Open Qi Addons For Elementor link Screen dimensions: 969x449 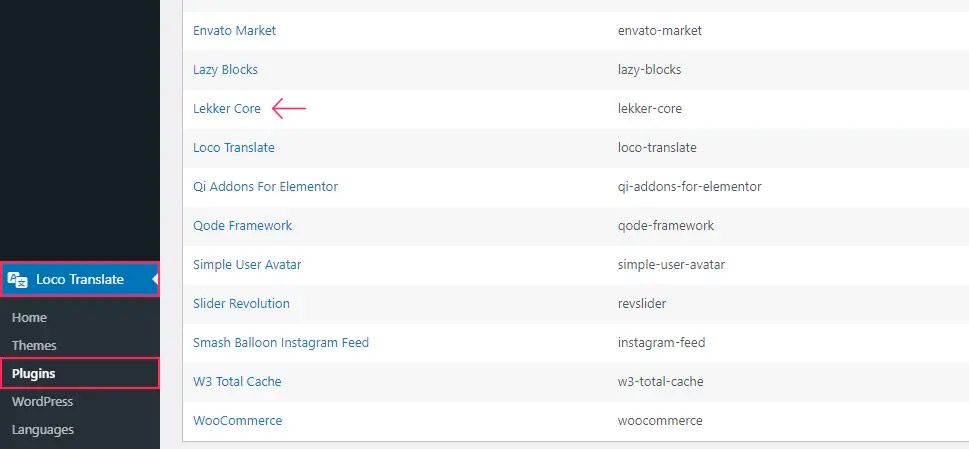pos(265,187)
